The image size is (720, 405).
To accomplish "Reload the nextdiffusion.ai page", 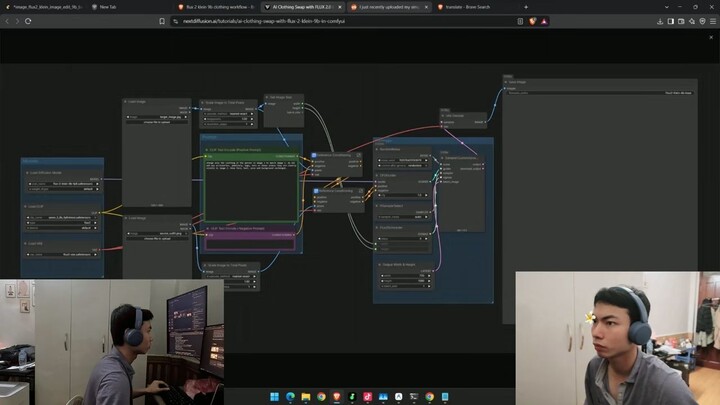I will tap(28, 21).
